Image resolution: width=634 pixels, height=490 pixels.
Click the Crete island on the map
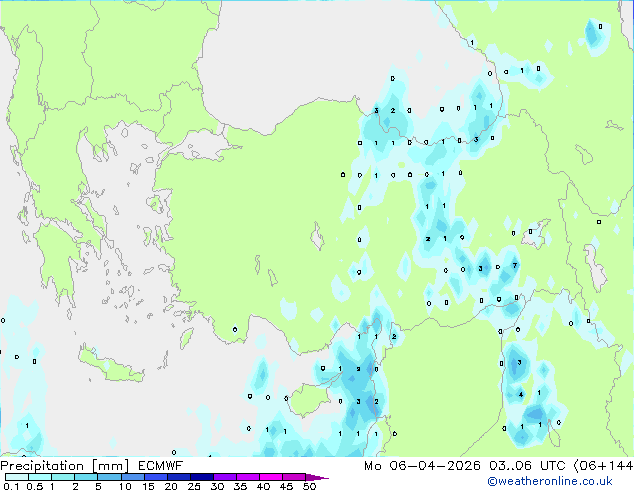(x=112, y=365)
